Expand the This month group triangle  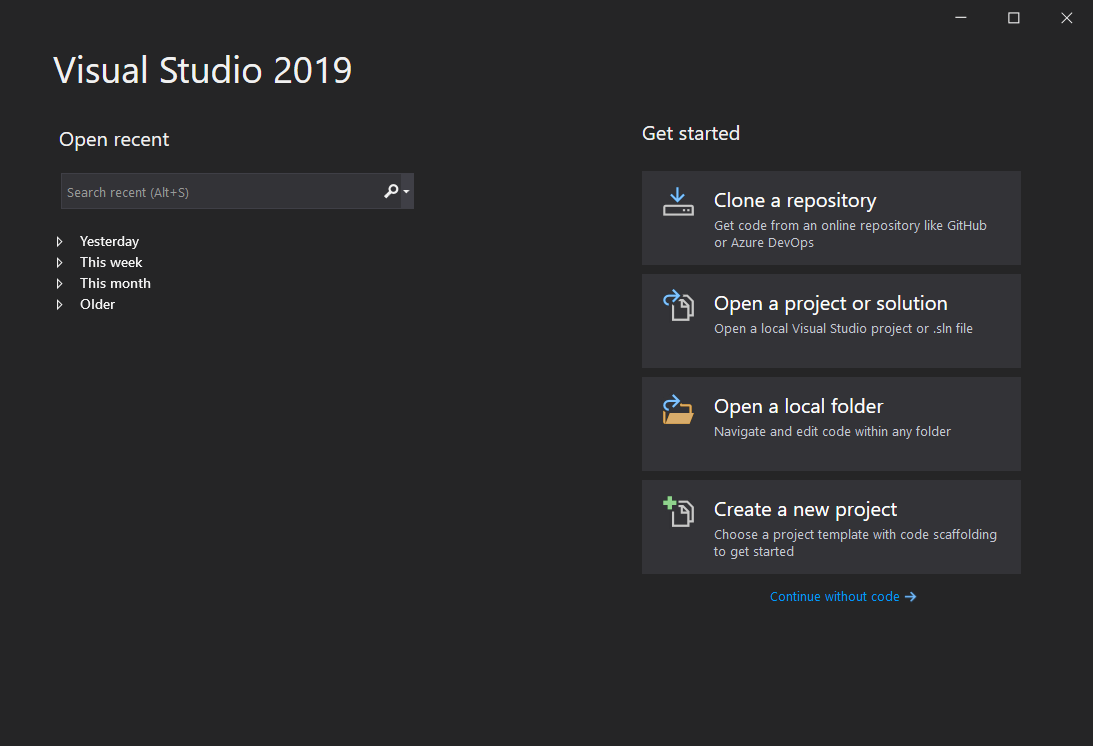[x=59, y=283]
